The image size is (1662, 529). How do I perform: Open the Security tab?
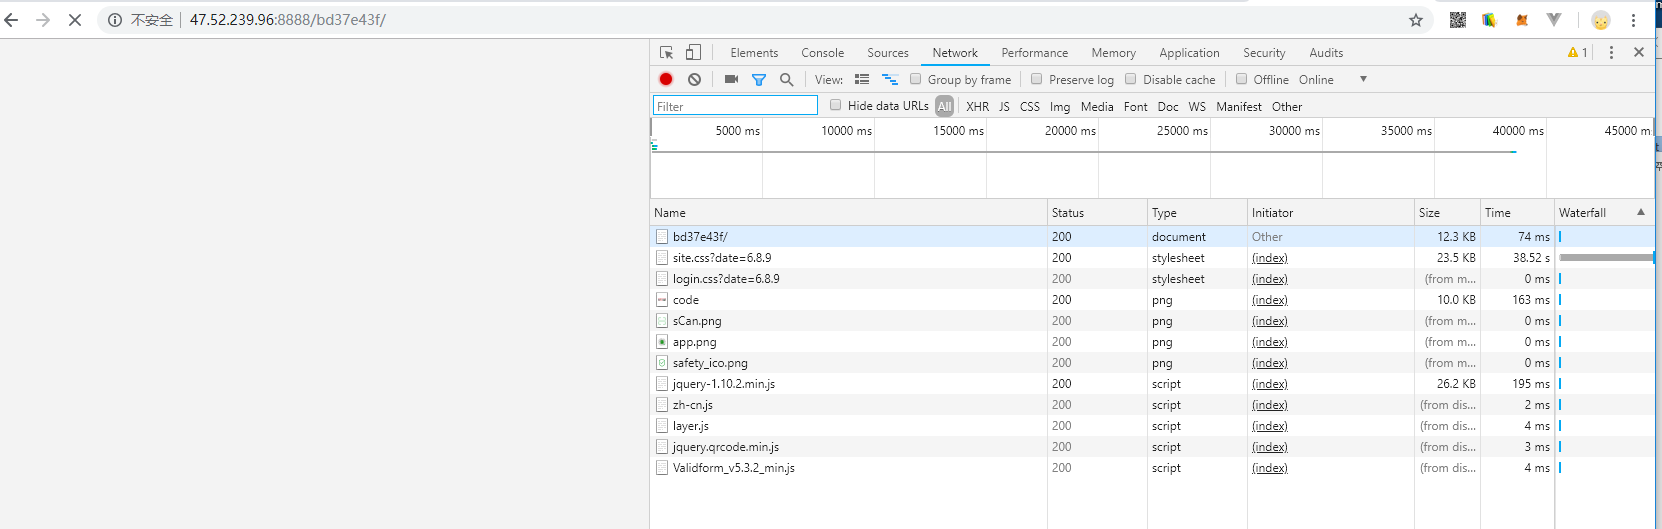(x=1264, y=53)
